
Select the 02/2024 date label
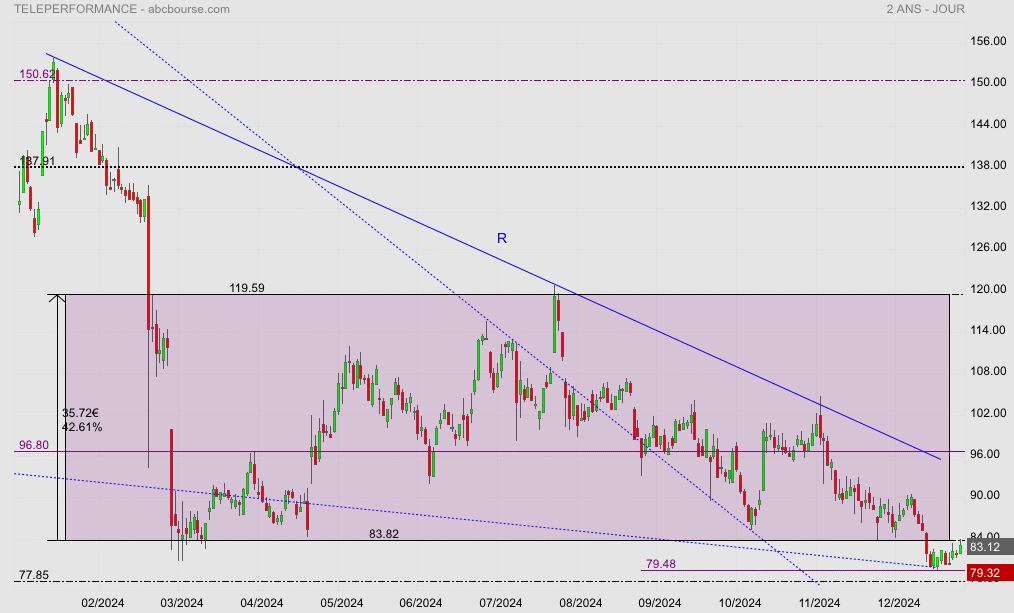point(103,603)
